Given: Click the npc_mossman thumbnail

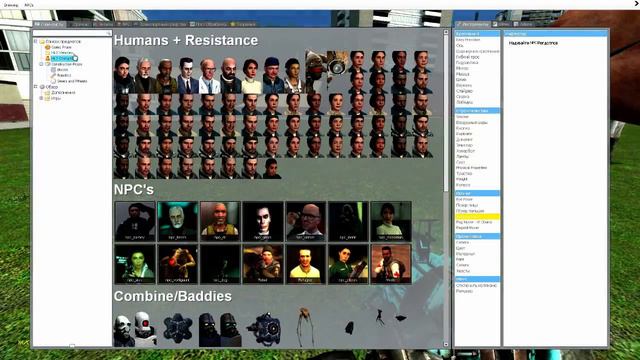Looking at the screenshot, I should [x=391, y=221].
